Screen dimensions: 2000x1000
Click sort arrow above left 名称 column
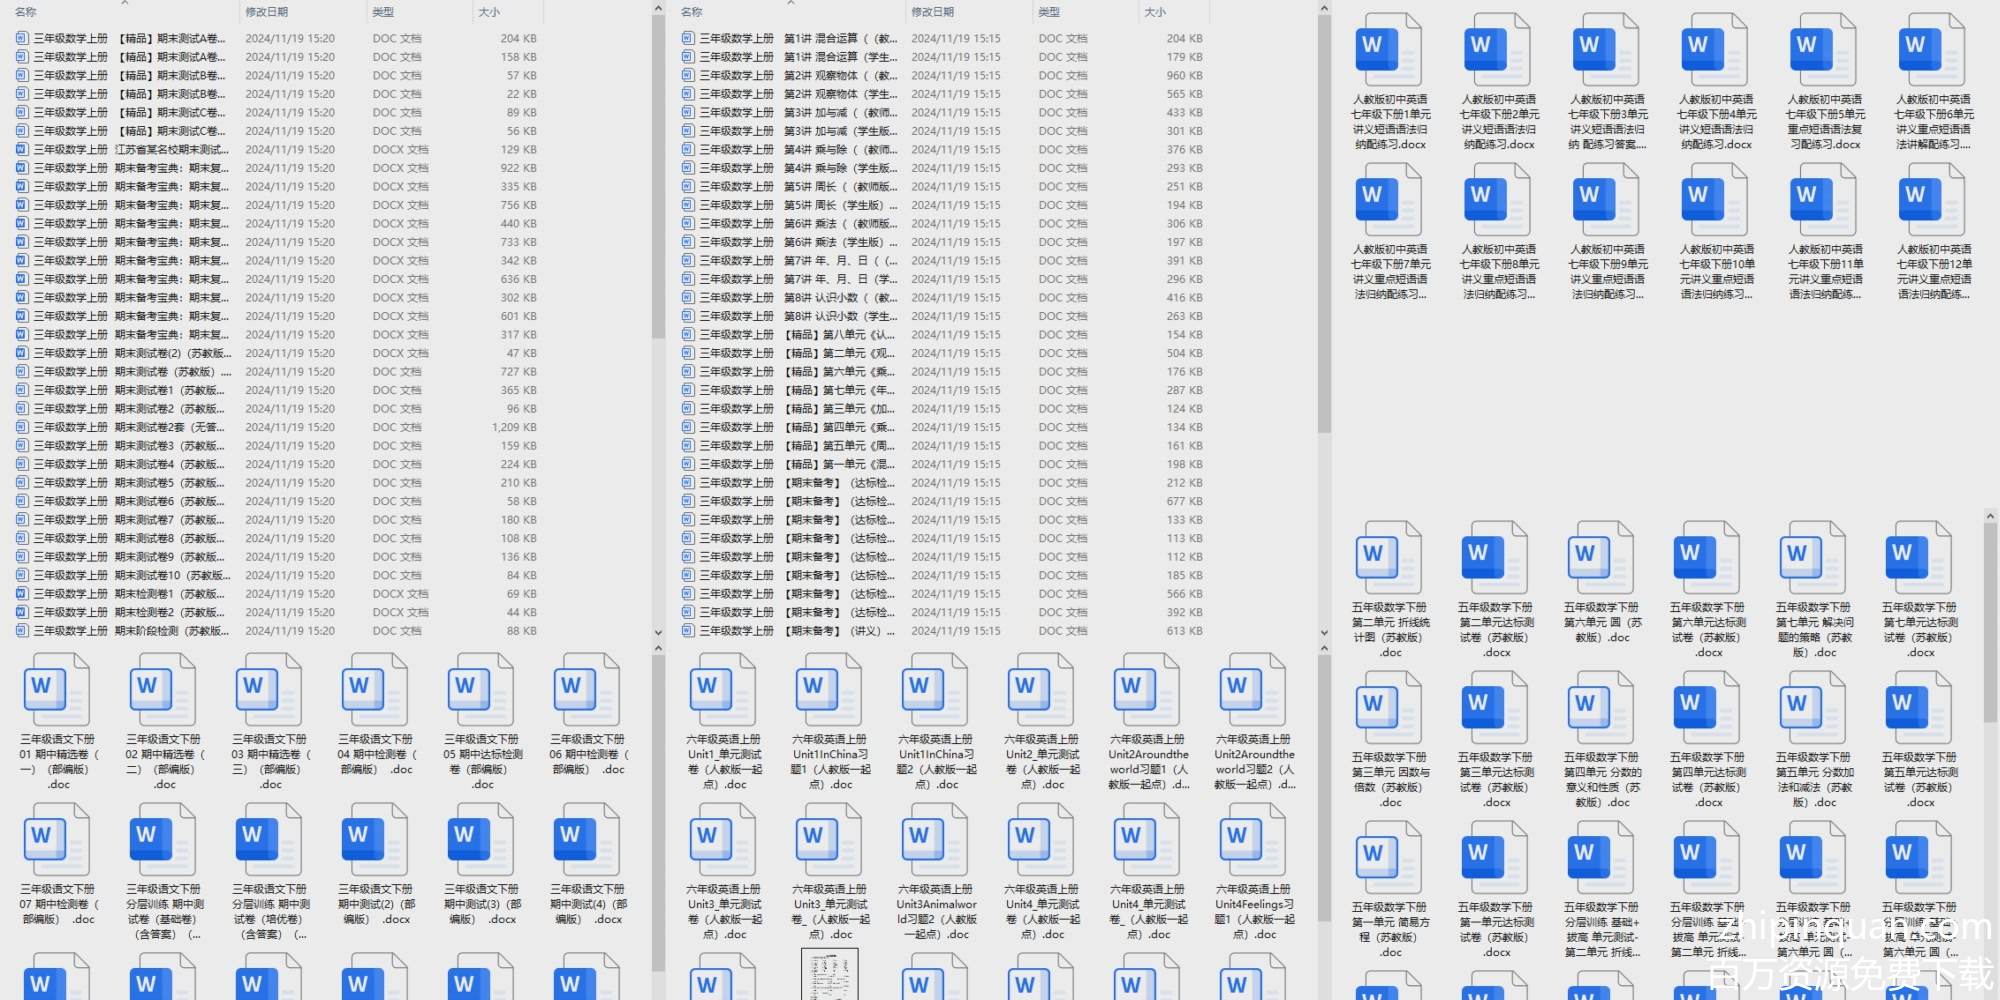tap(125, 4)
